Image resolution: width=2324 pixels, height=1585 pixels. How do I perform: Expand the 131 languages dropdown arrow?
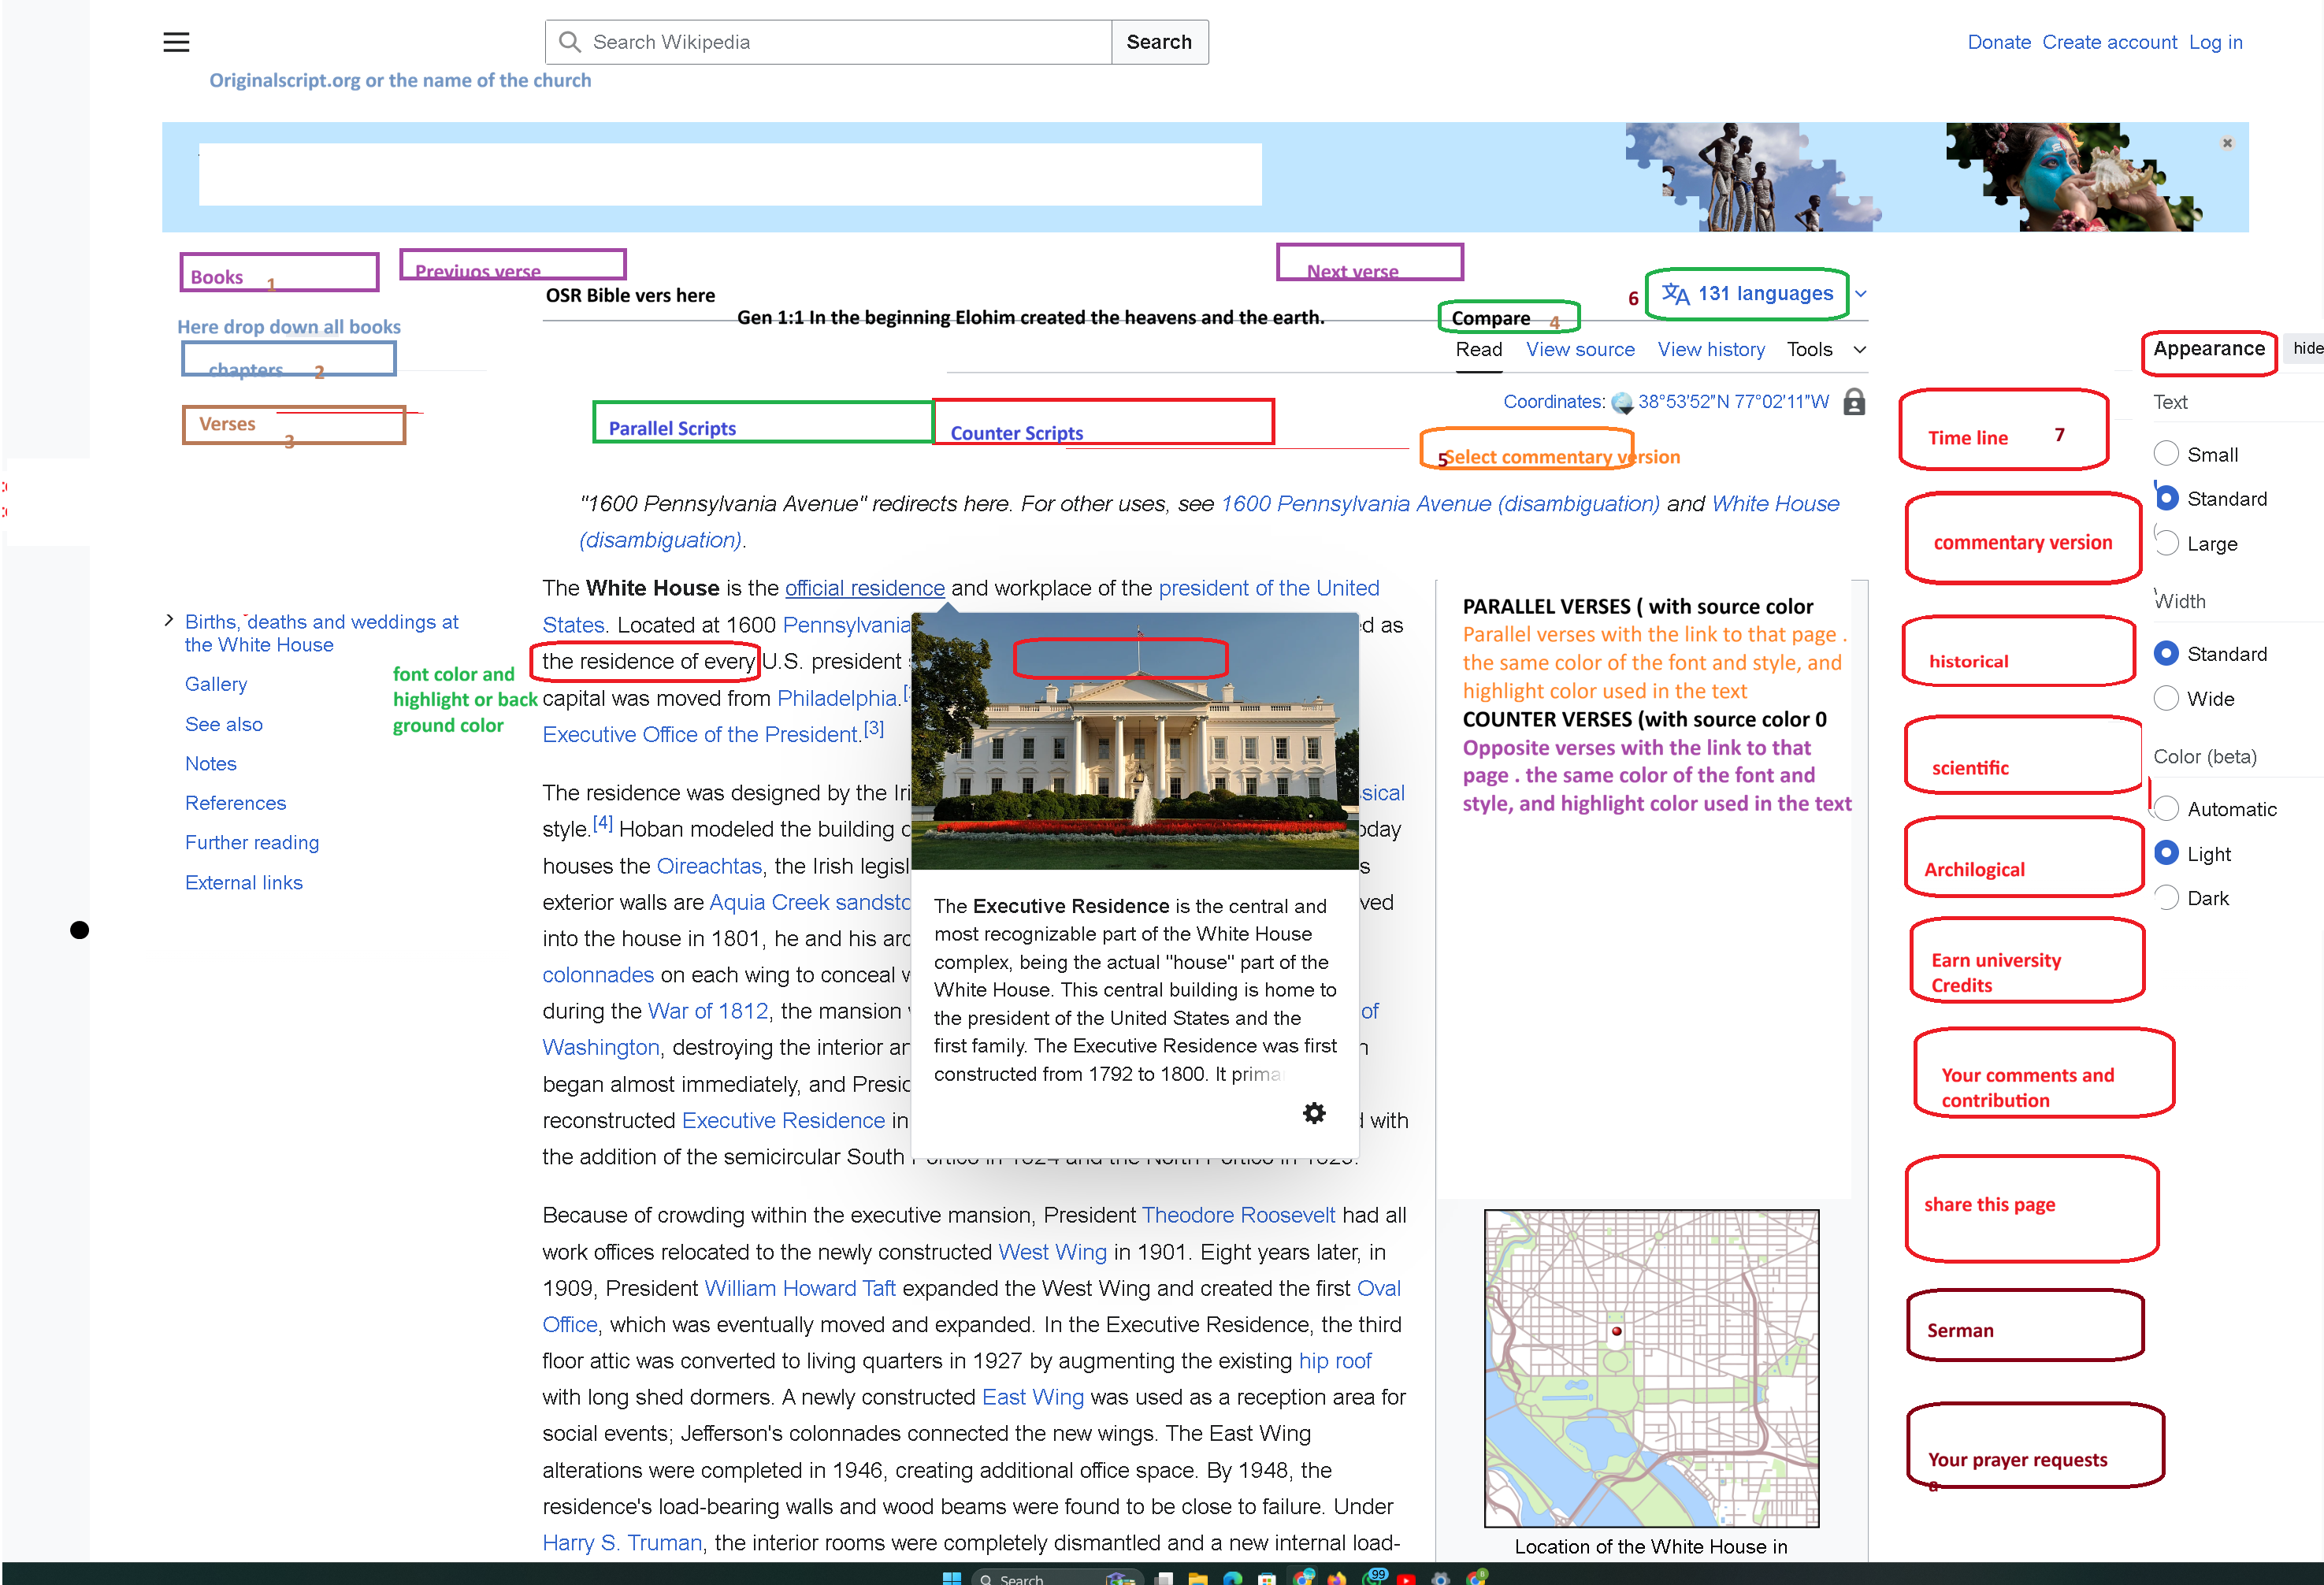click(x=1860, y=294)
